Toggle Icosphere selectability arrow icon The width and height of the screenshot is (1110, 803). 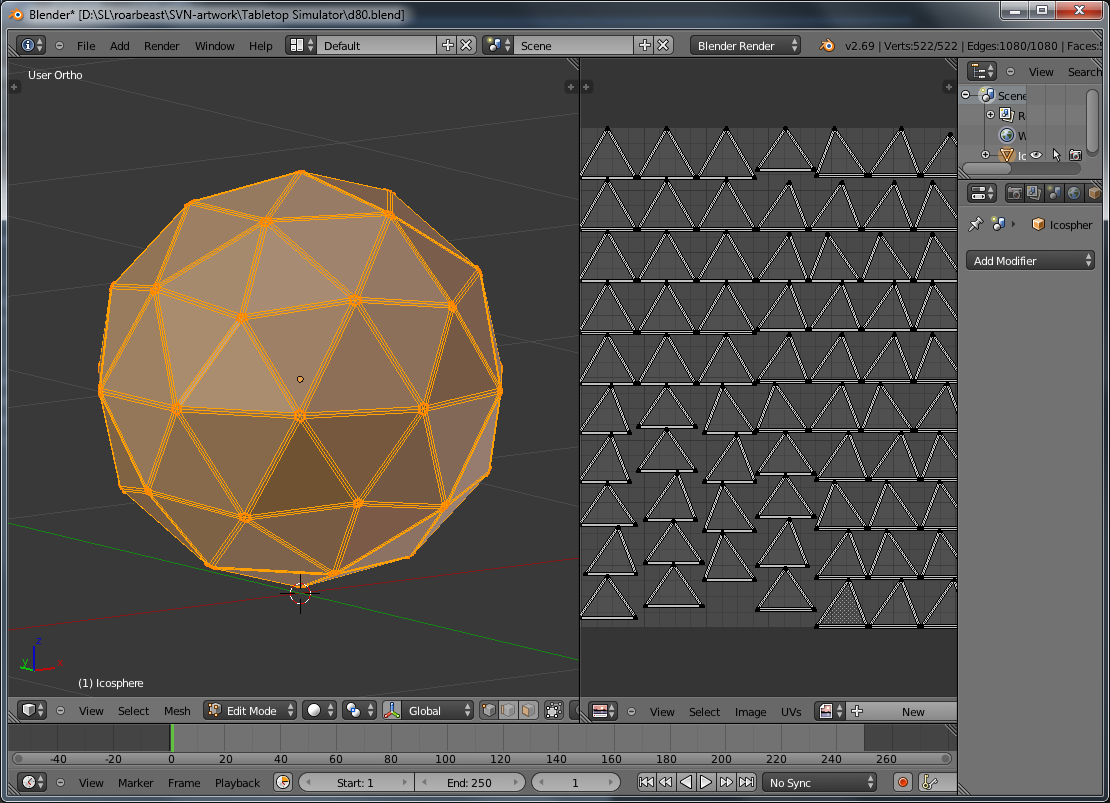1056,155
